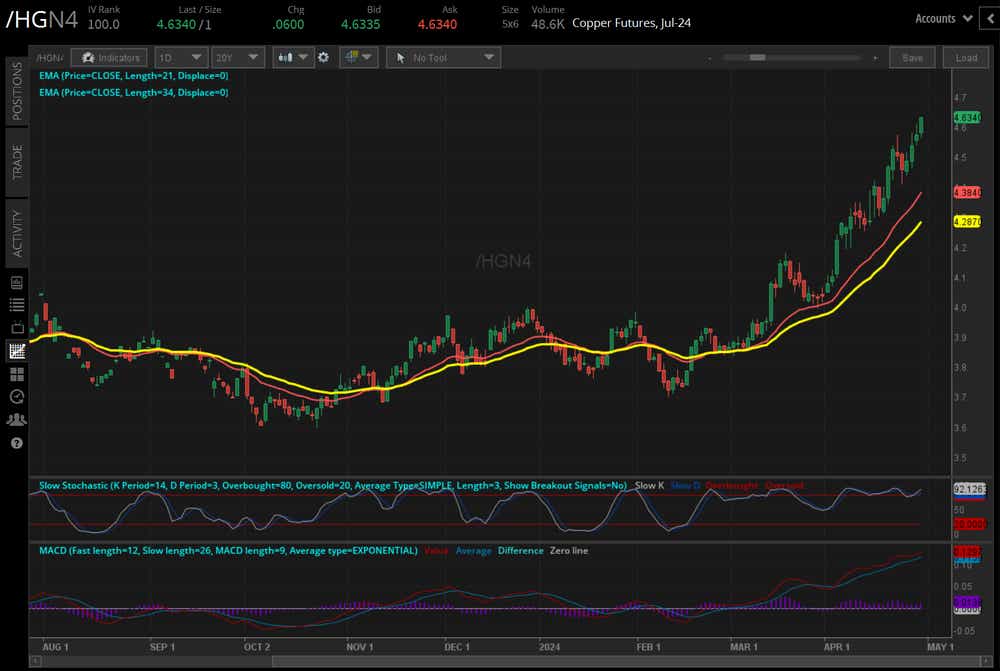This screenshot has height=671, width=1000.
Task: Open the chart settings gear
Action: (323, 57)
